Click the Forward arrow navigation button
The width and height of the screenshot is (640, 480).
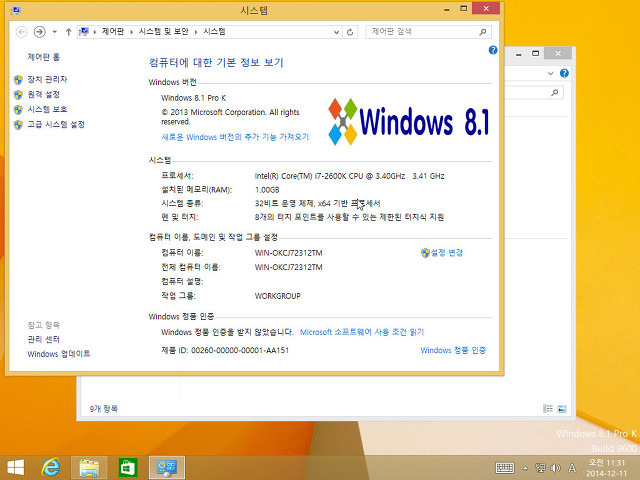coord(40,32)
